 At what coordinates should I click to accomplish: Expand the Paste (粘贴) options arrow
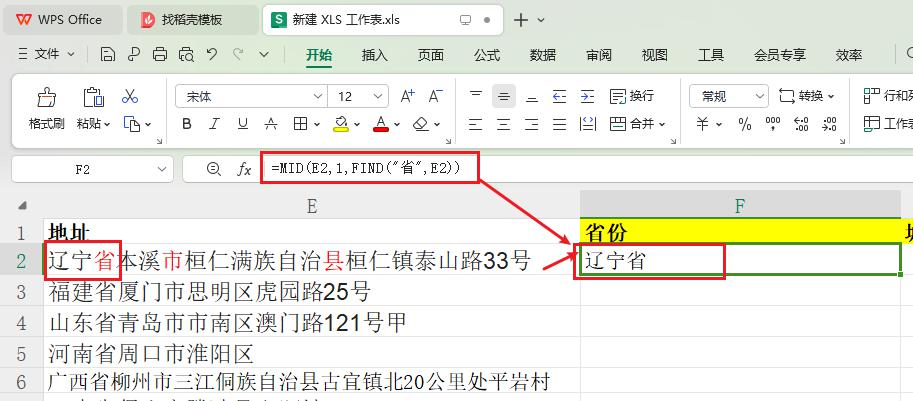pos(107,125)
